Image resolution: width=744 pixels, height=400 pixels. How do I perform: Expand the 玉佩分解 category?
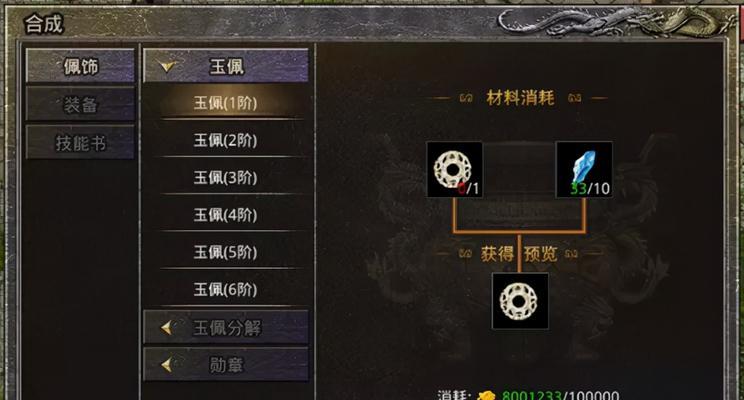(x=226, y=327)
